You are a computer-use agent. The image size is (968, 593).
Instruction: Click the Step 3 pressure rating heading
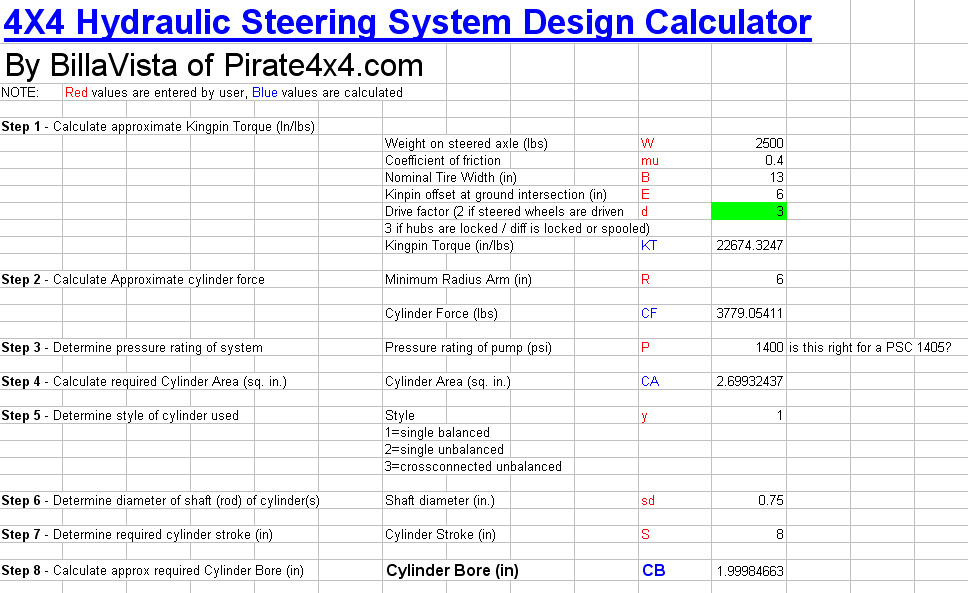pyautogui.click(x=132, y=347)
